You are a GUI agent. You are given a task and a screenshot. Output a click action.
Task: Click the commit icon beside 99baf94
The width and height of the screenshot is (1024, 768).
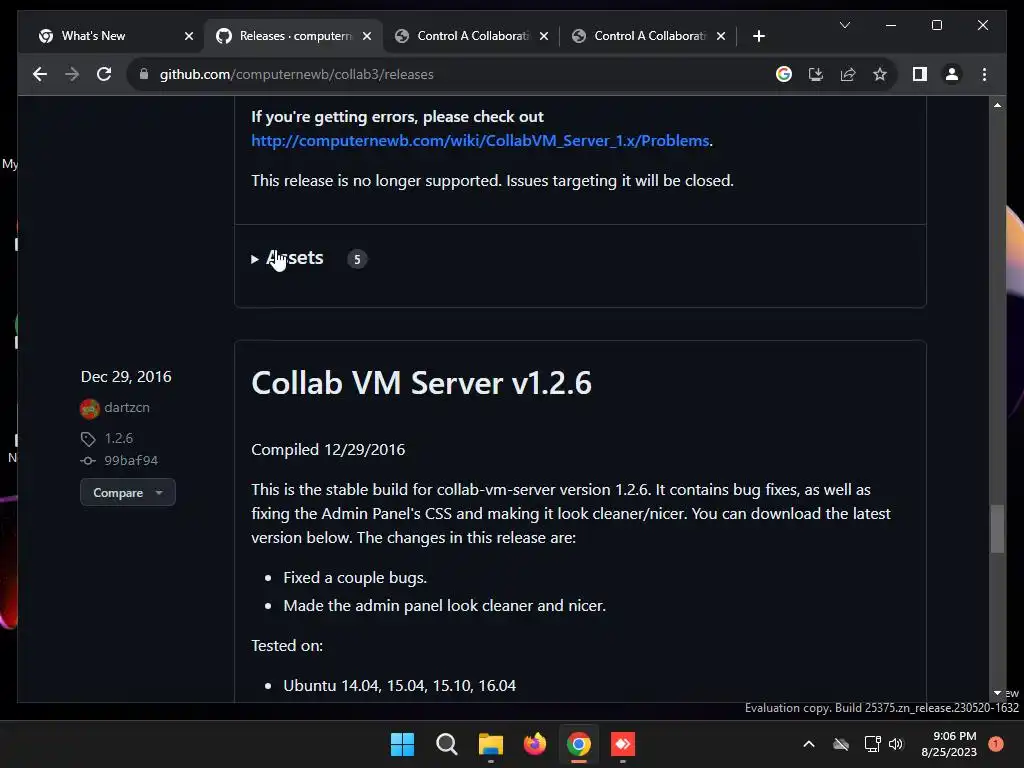point(88,460)
